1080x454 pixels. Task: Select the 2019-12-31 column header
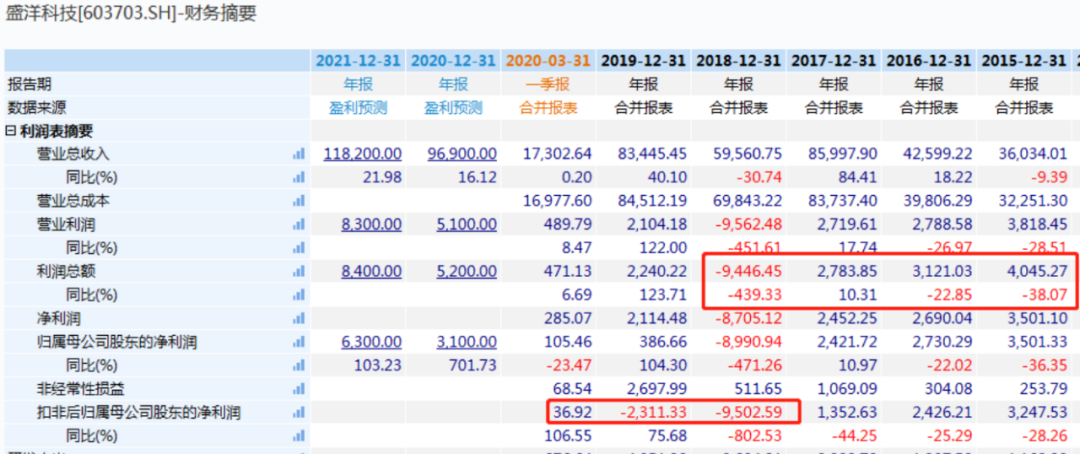click(x=643, y=61)
